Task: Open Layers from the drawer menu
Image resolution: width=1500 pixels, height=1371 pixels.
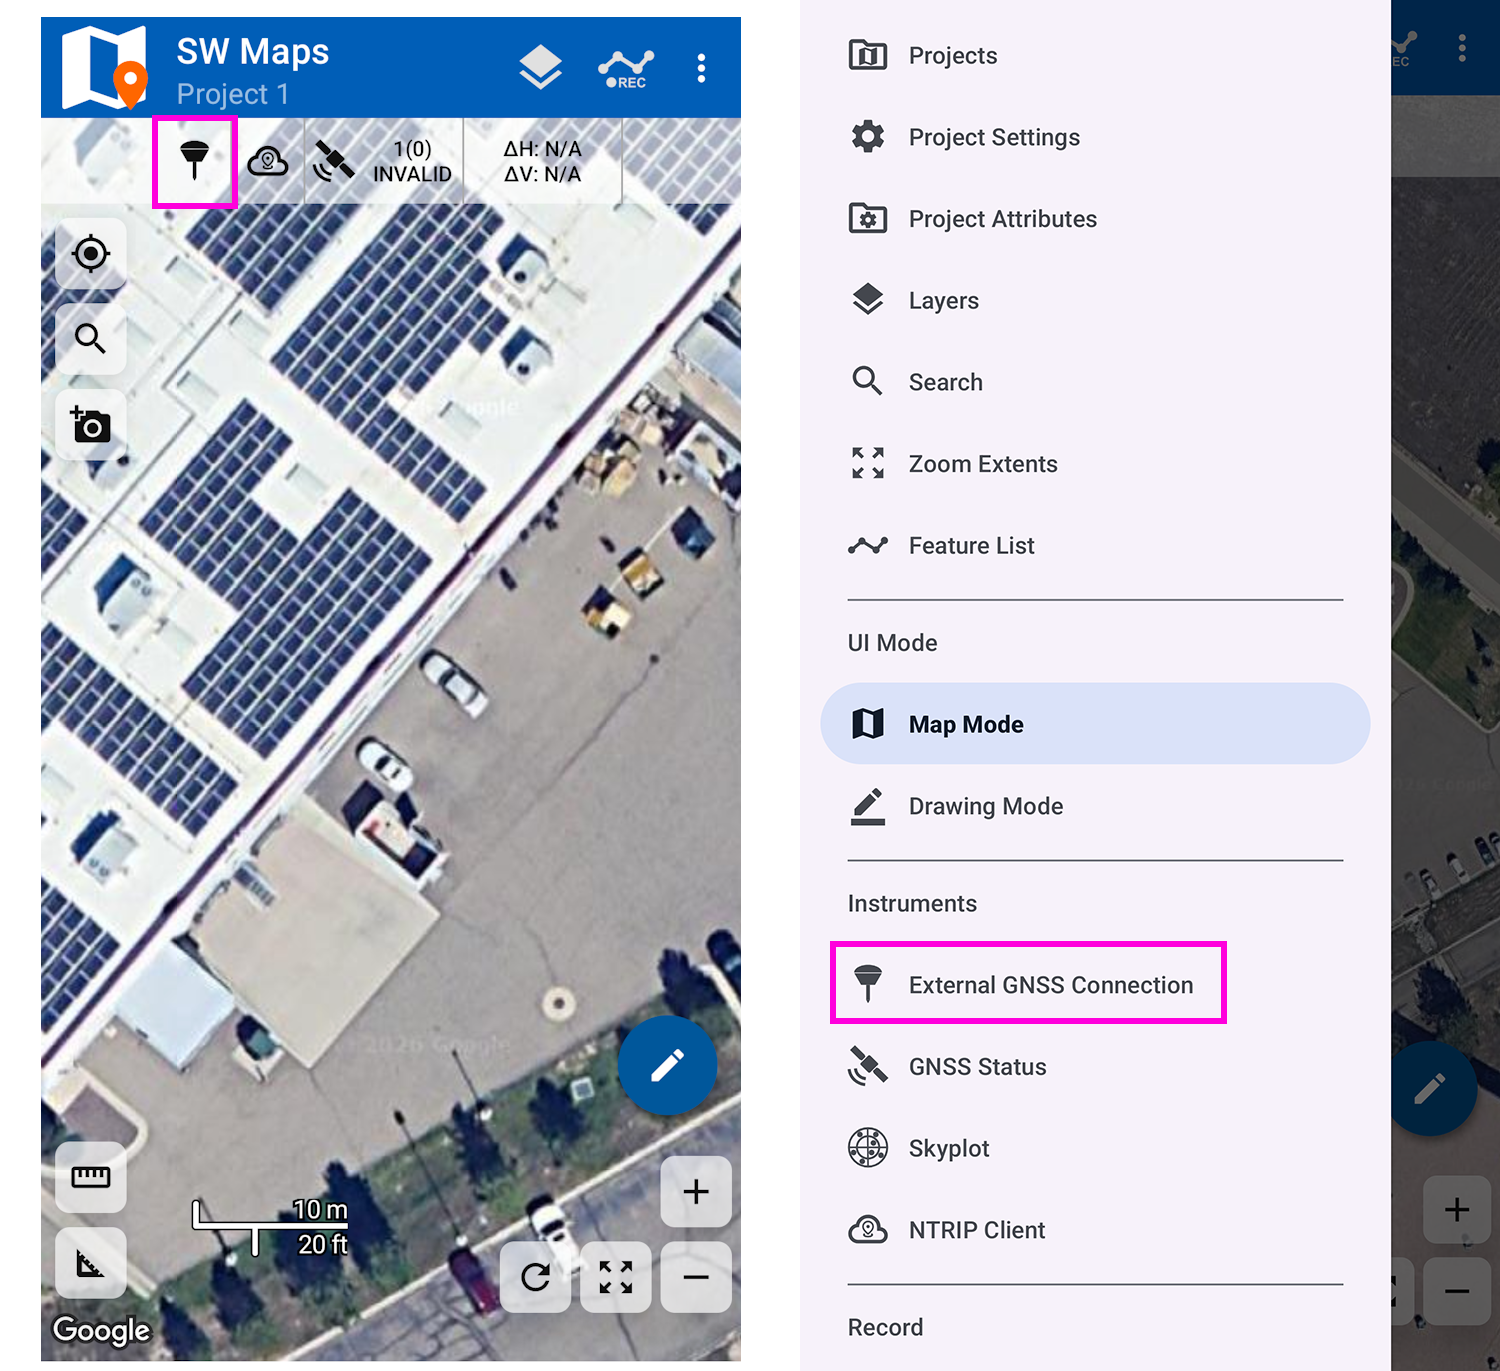Action: 1095,301
